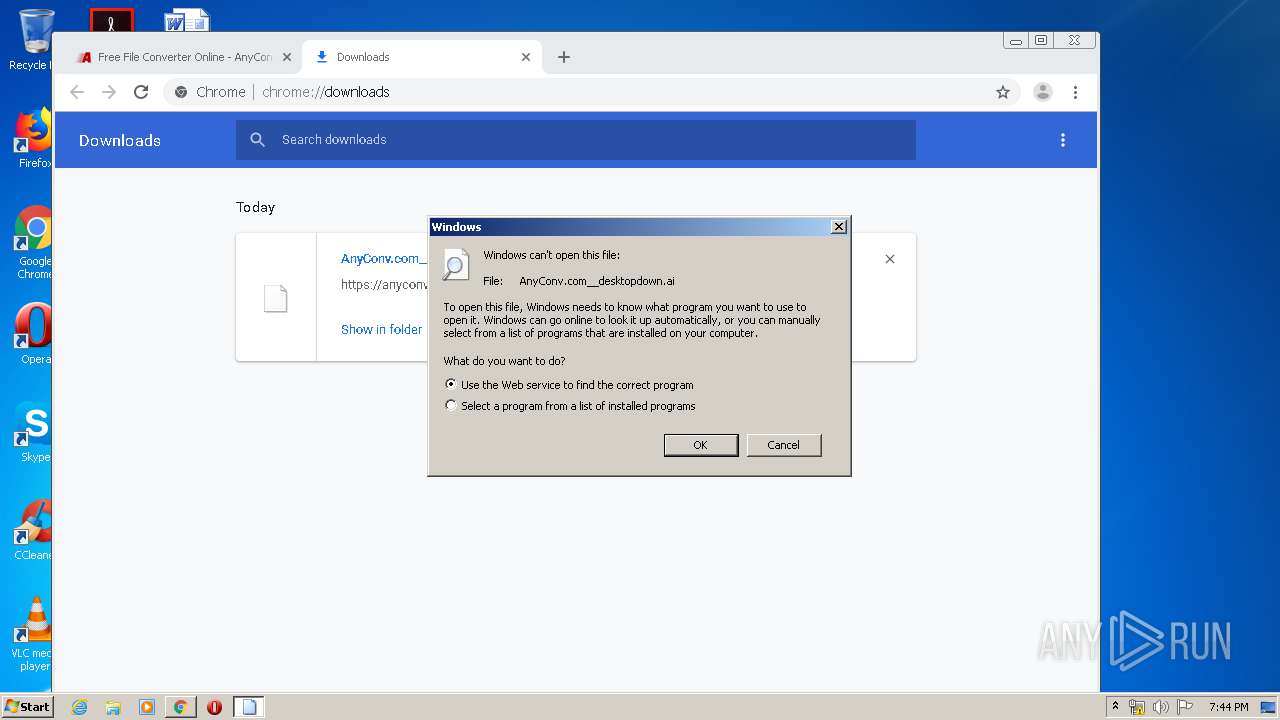Go back in Chrome
Screen dimensions: 1280x720
[77, 92]
